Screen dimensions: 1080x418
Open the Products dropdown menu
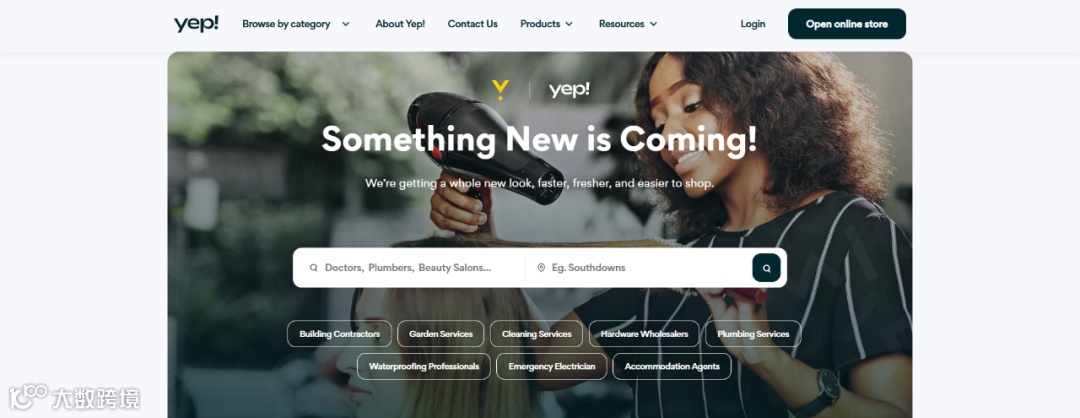[x=546, y=24]
